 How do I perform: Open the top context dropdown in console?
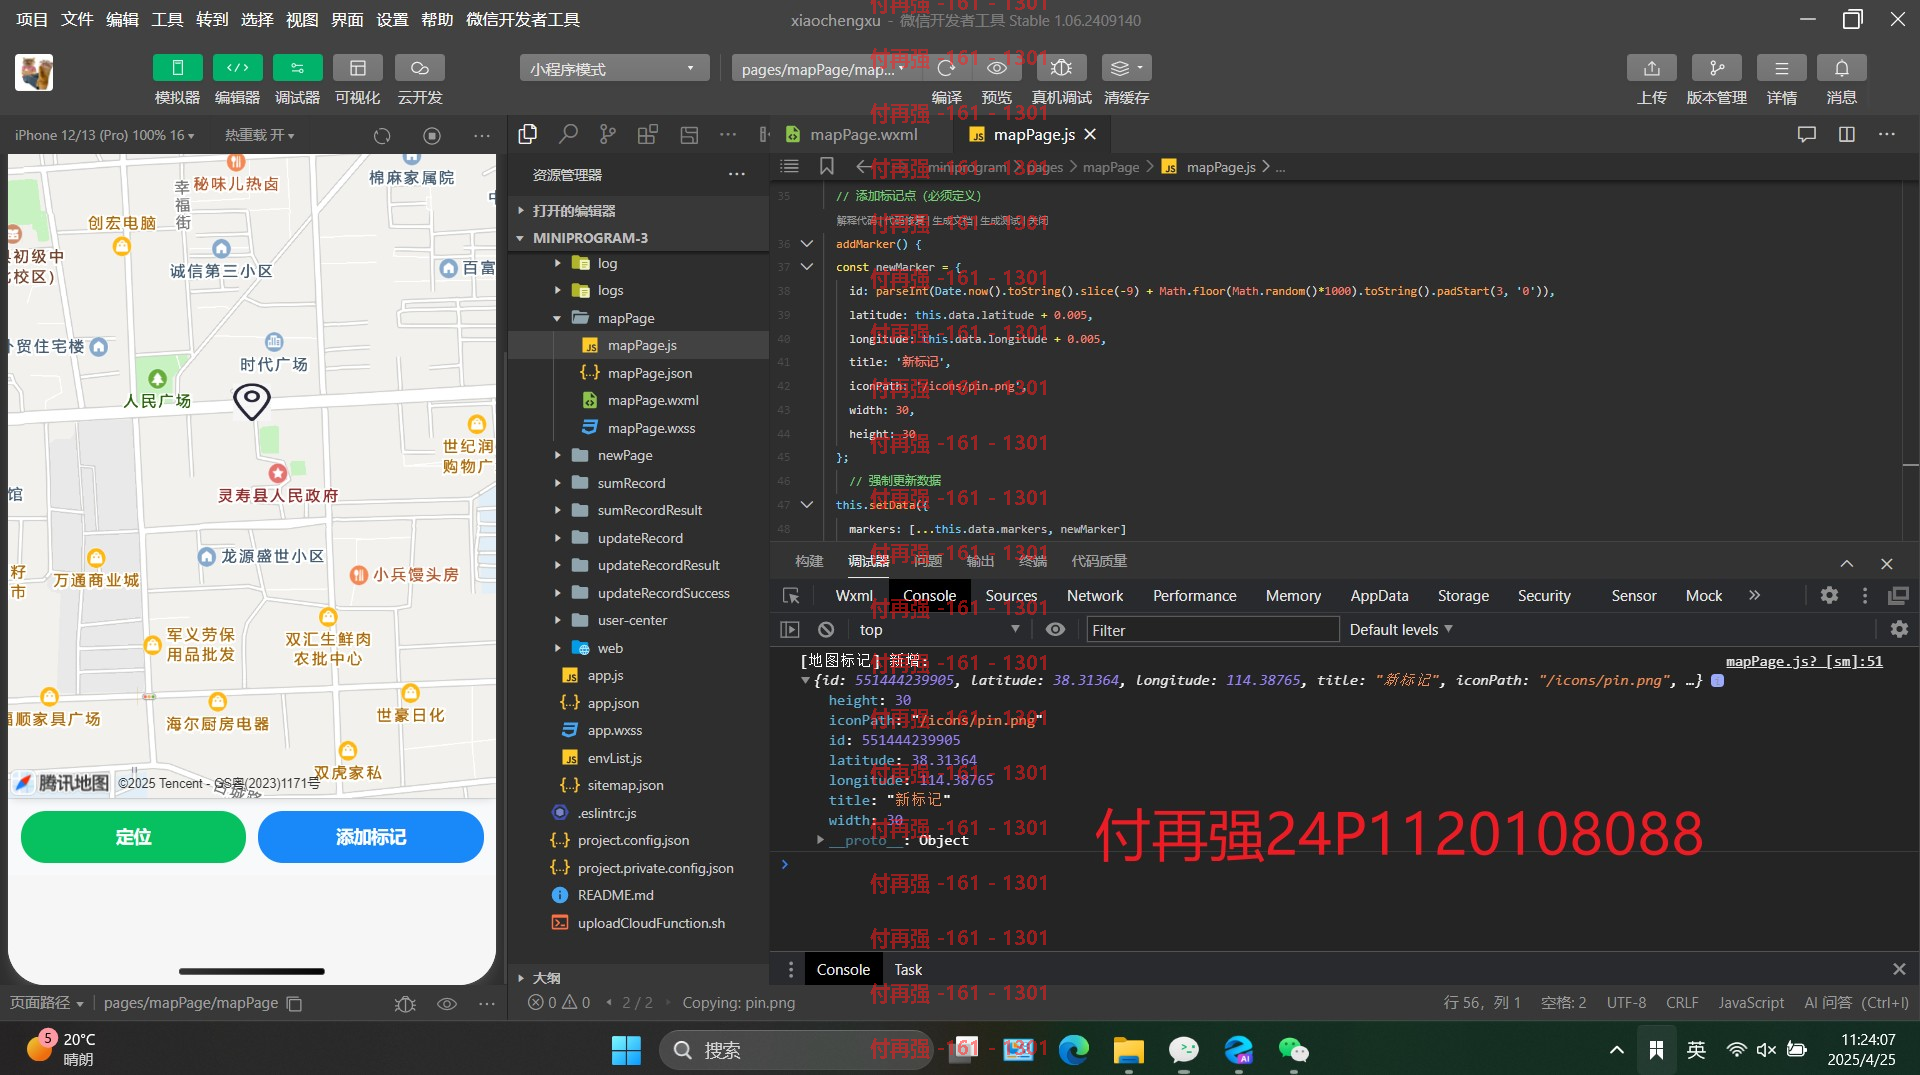939,630
